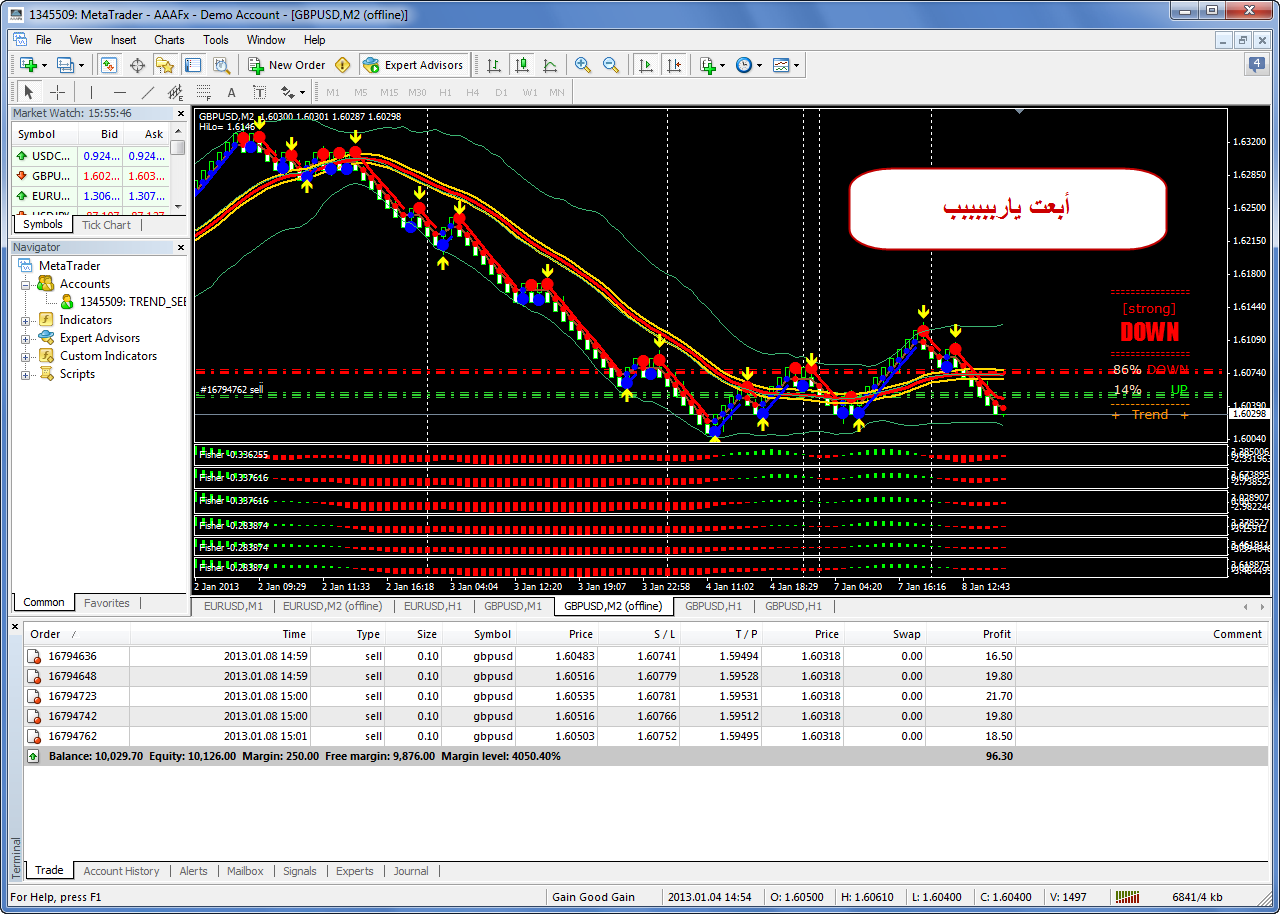
Task: Click the Market Watch scrollbar down arrow
Action: [178, 206]
